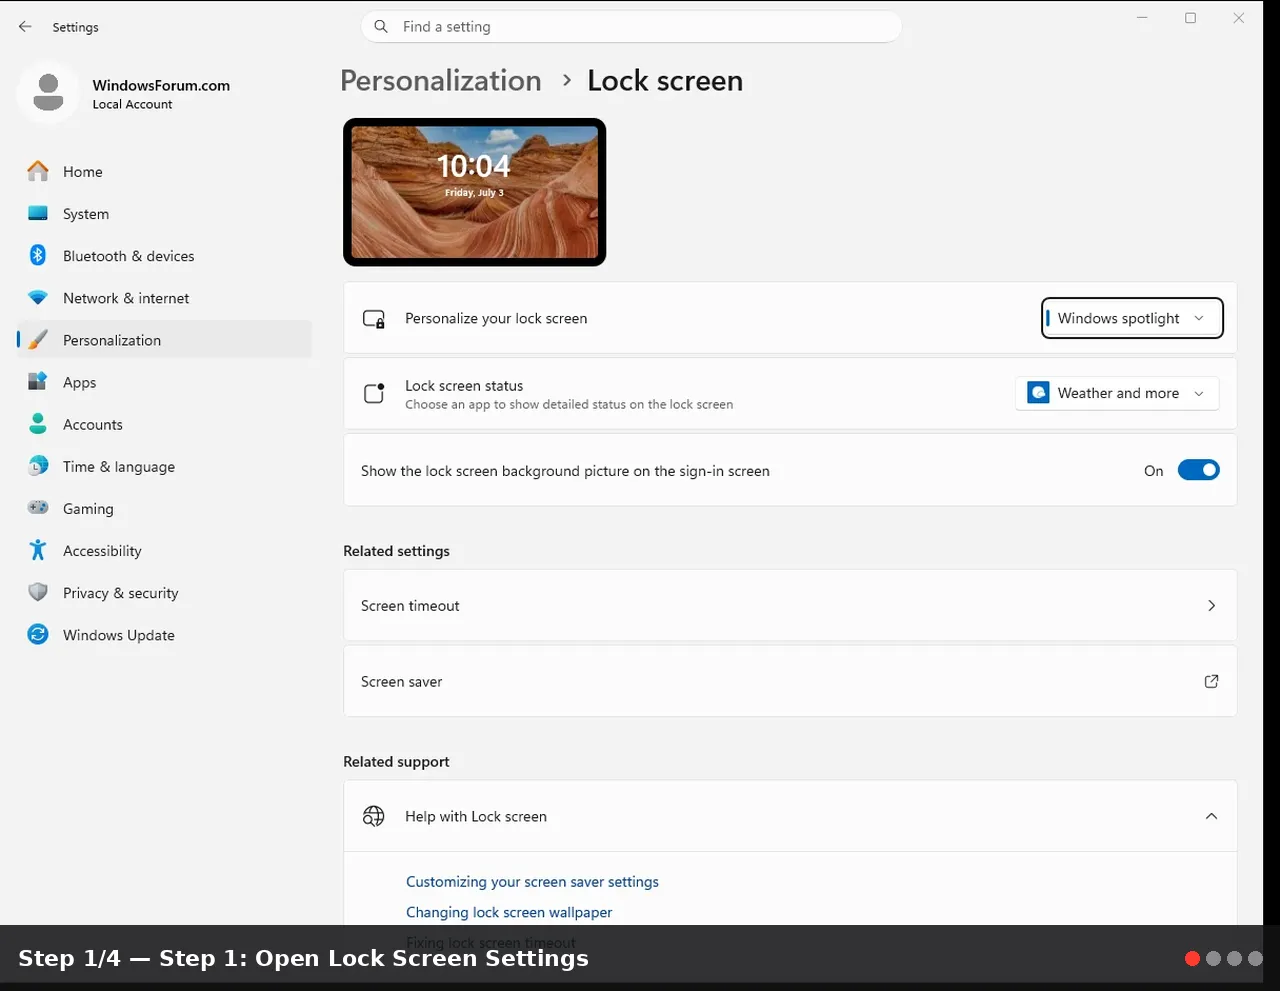
Task: Open Screen timeout settings chevron
Action: click(1211, 605)
